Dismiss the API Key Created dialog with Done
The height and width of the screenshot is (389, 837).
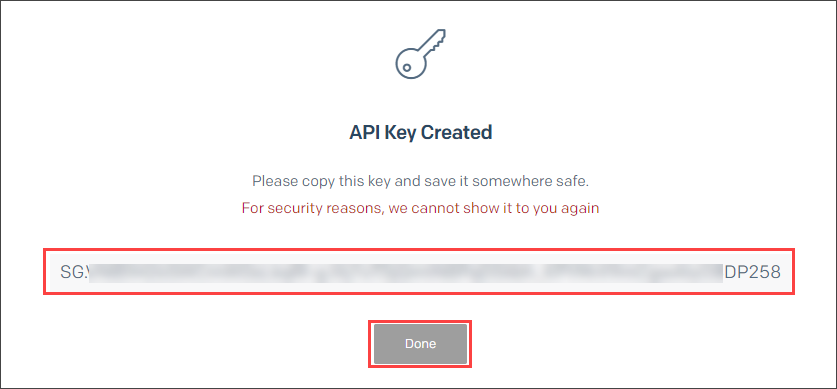(x=420, y=344)
